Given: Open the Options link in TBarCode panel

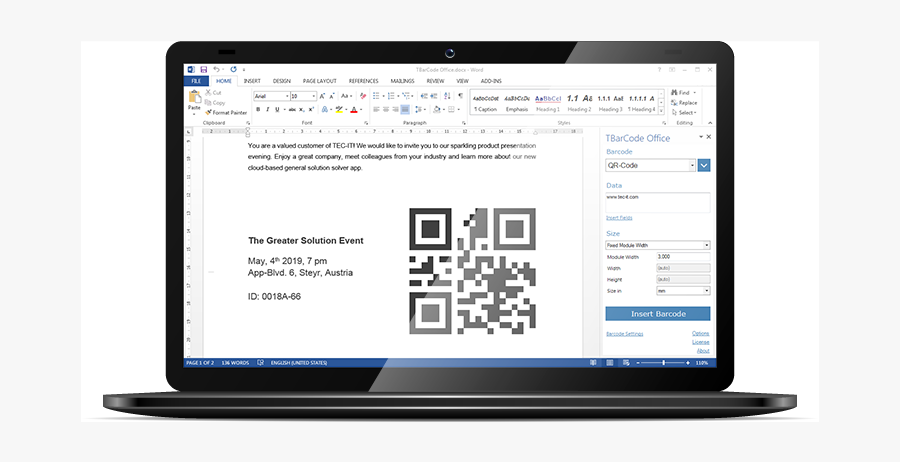Looking at the screenshot, I should (701, 333).
